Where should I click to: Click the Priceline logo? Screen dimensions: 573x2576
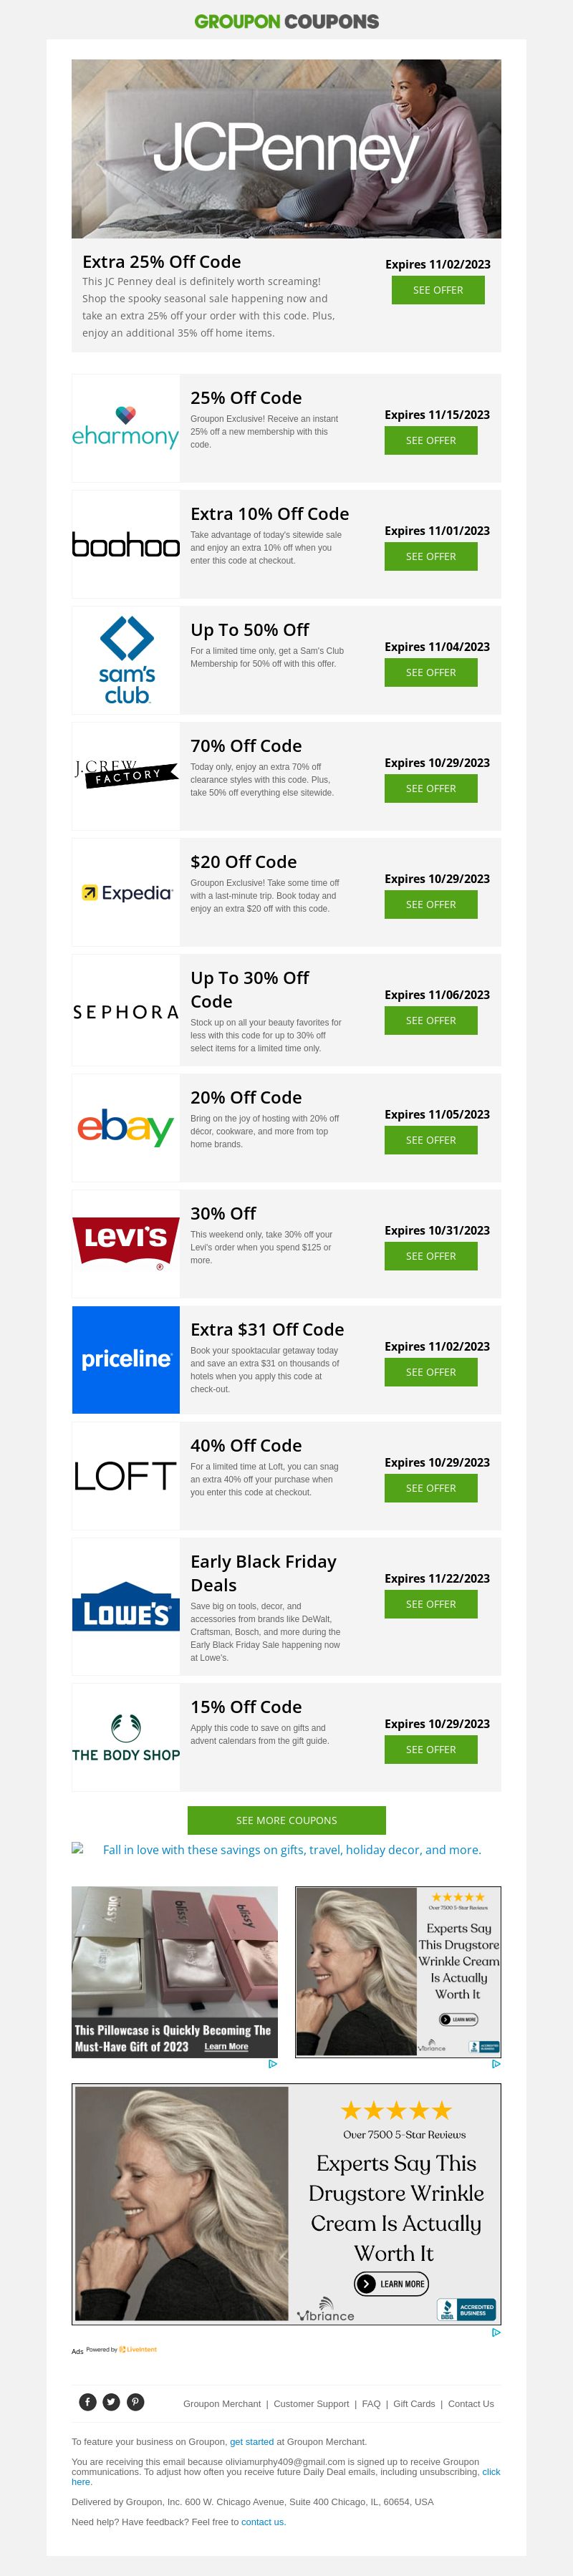pos(126,1360)
